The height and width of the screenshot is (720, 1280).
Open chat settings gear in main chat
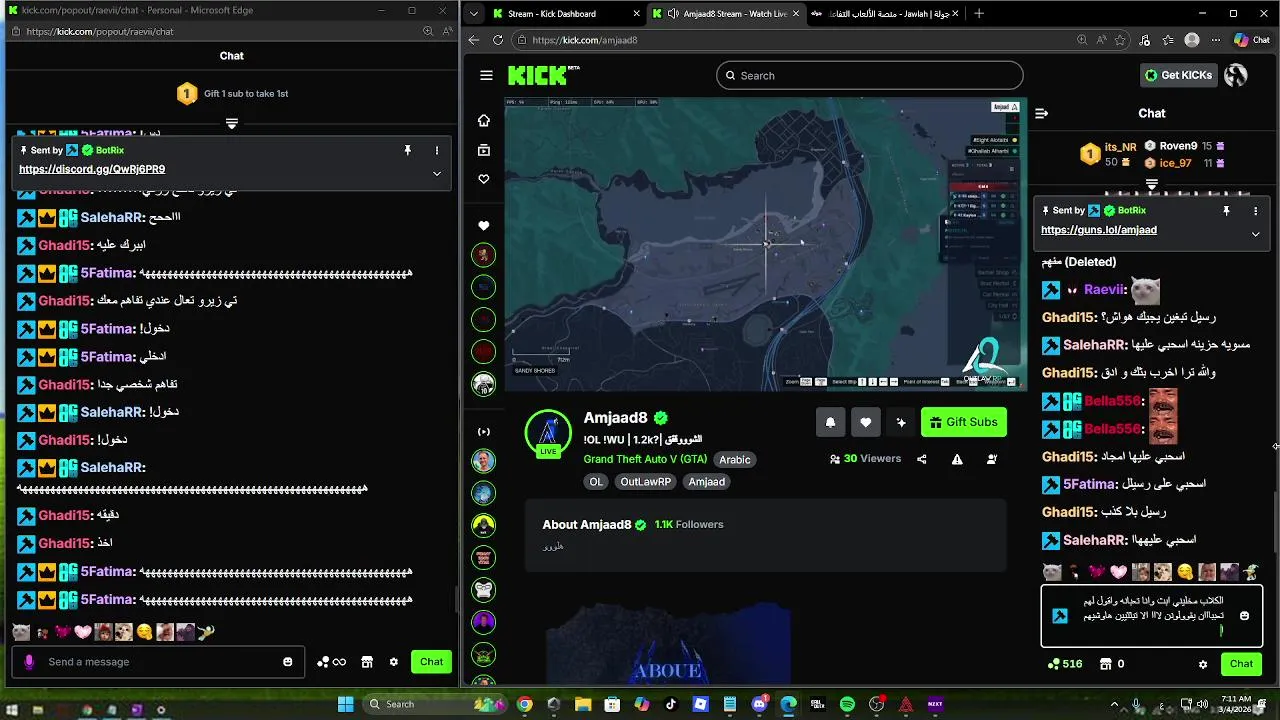point(1203,664)
